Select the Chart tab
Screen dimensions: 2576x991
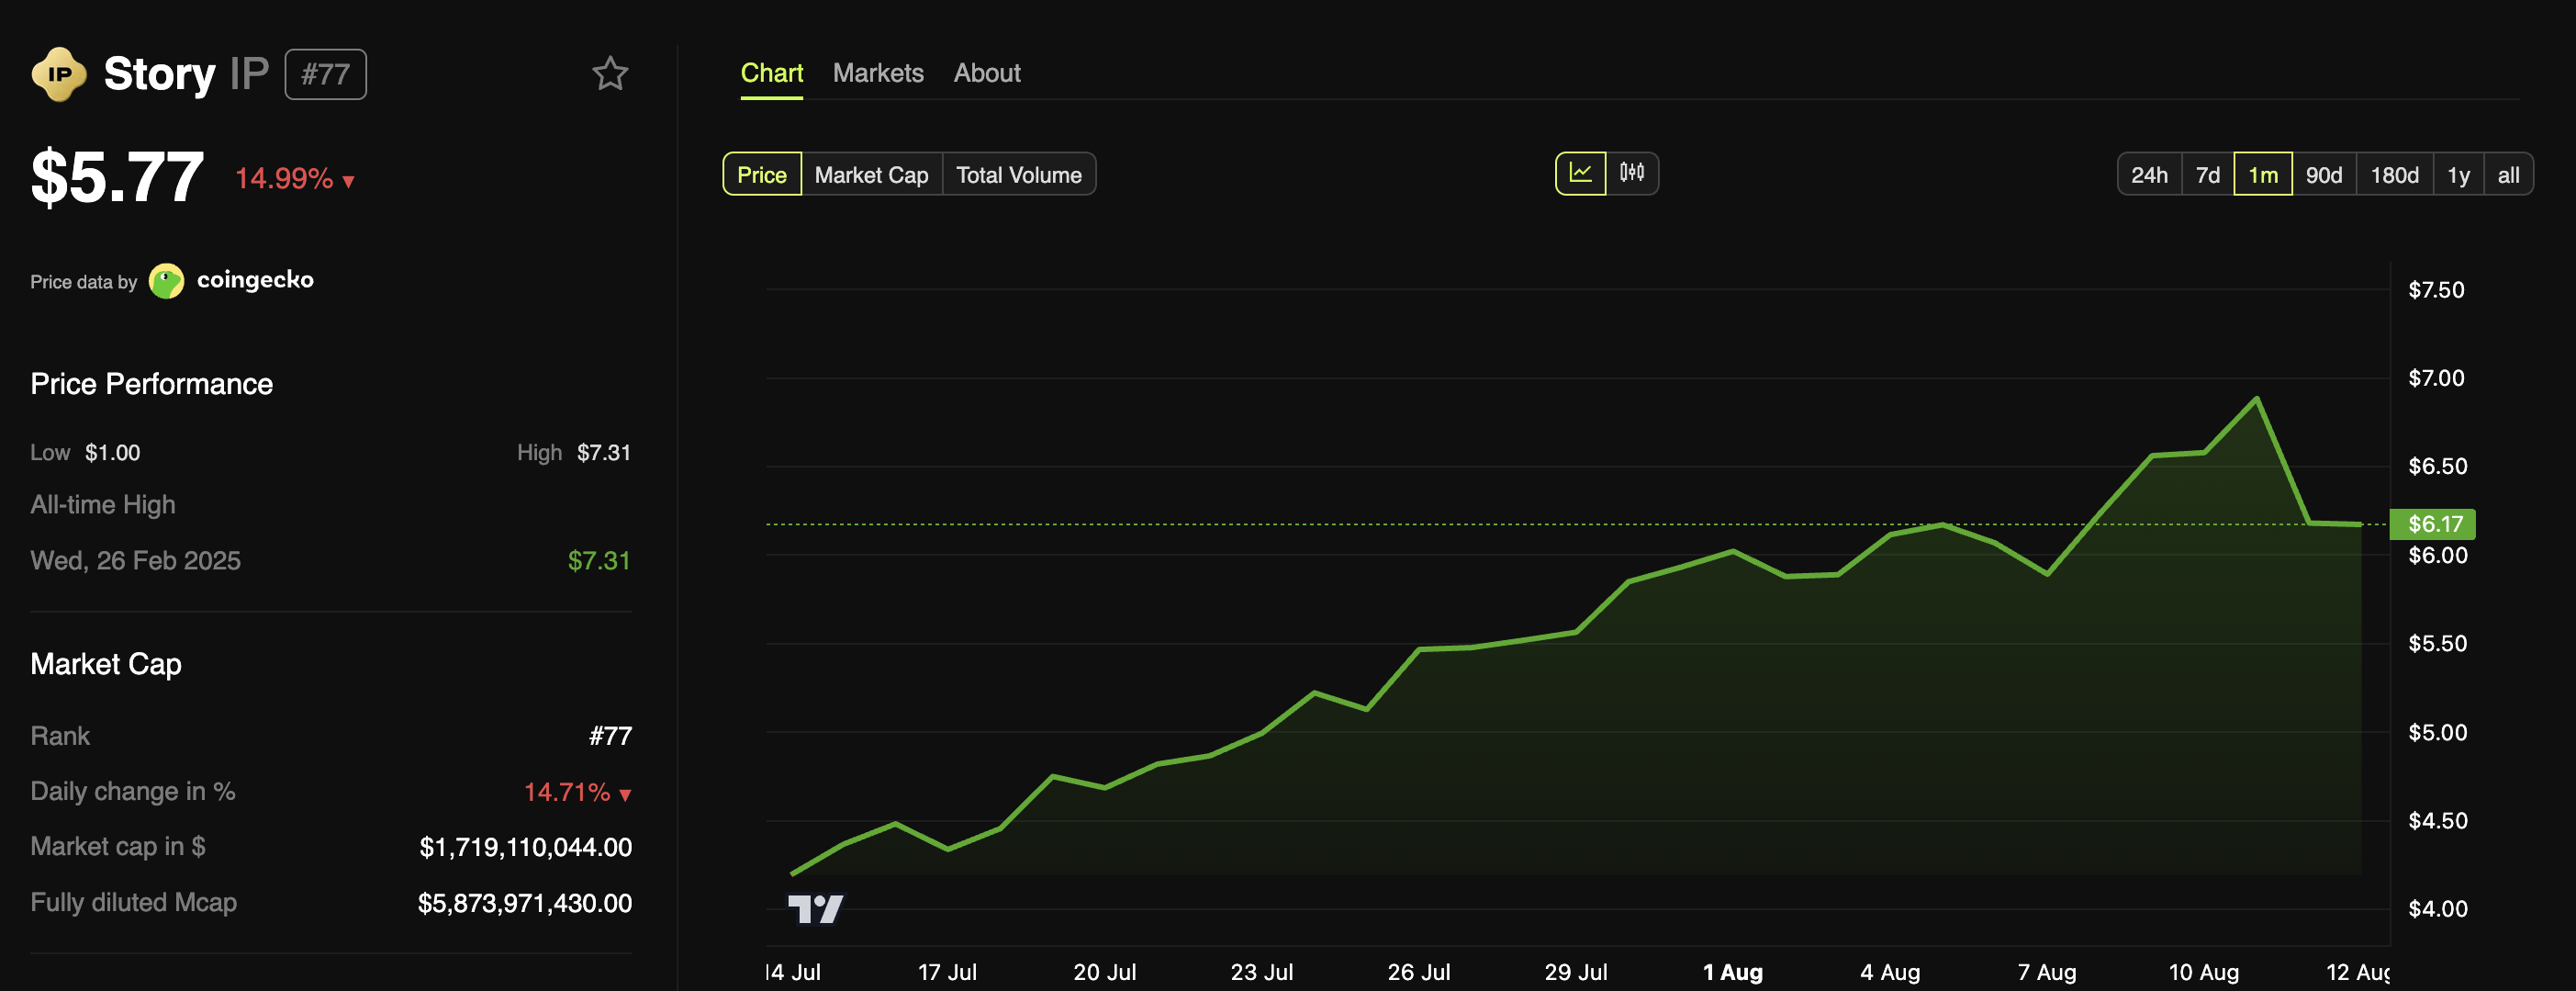pos(771,72)
